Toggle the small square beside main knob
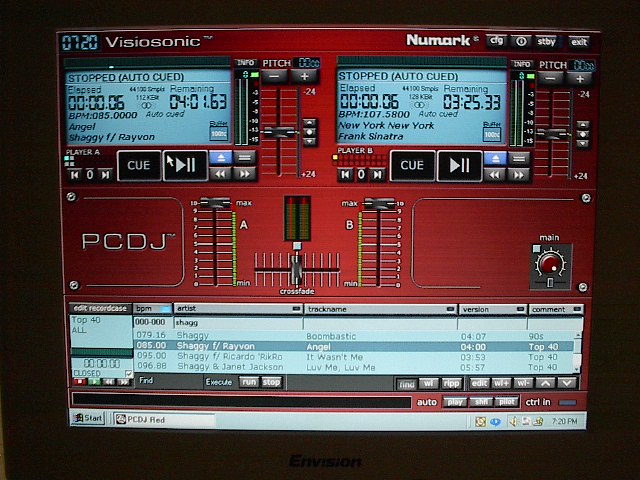 click(x=536, y=249)
